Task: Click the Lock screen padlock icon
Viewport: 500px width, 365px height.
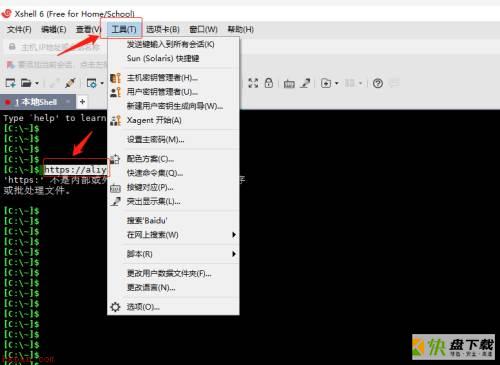Action: coord(269,83)
